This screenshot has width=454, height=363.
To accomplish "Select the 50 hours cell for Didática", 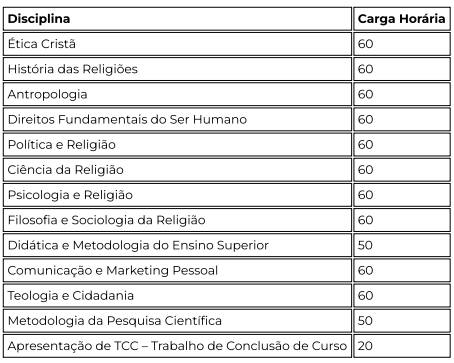I will pyautogui.click(x=402, y=245).
